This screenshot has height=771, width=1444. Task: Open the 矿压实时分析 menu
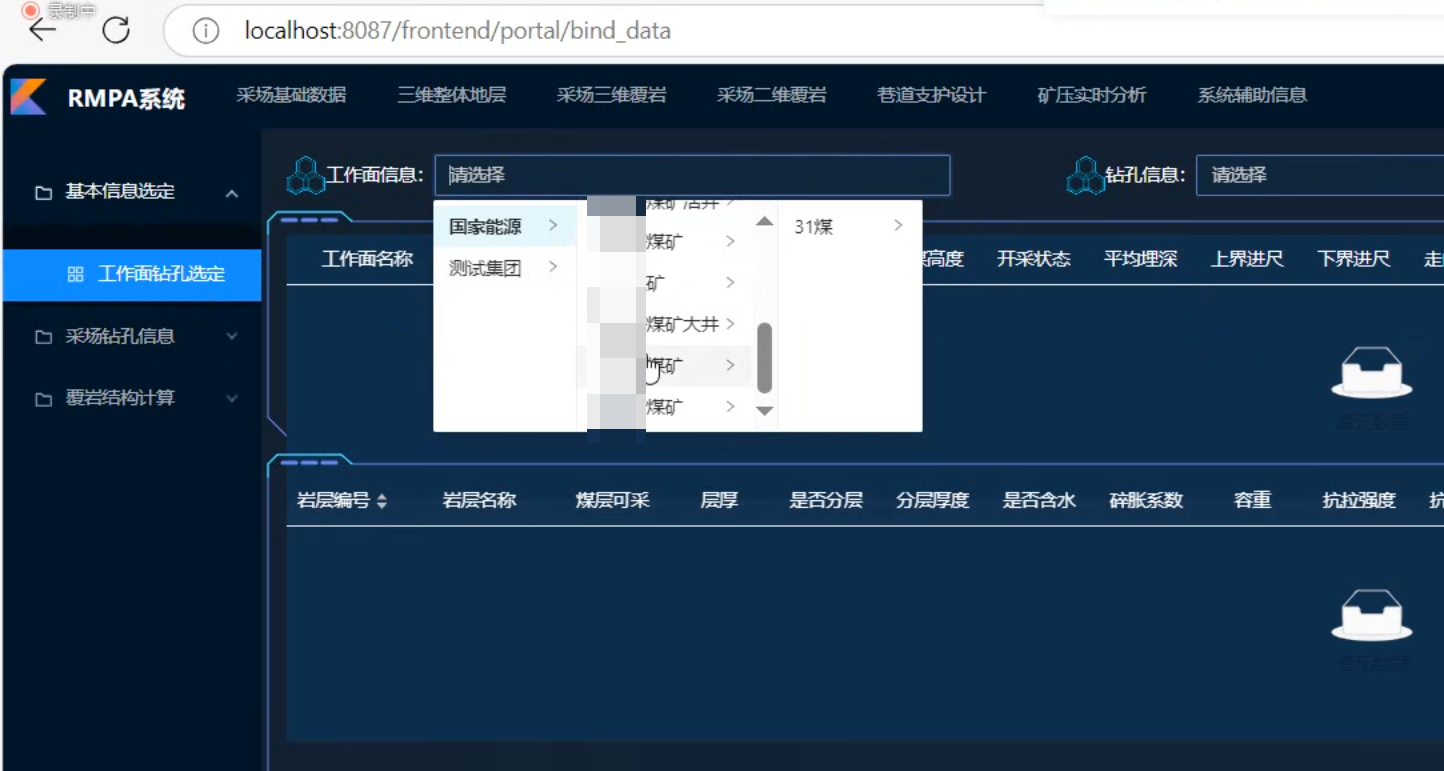click(x=1092, y=96)
